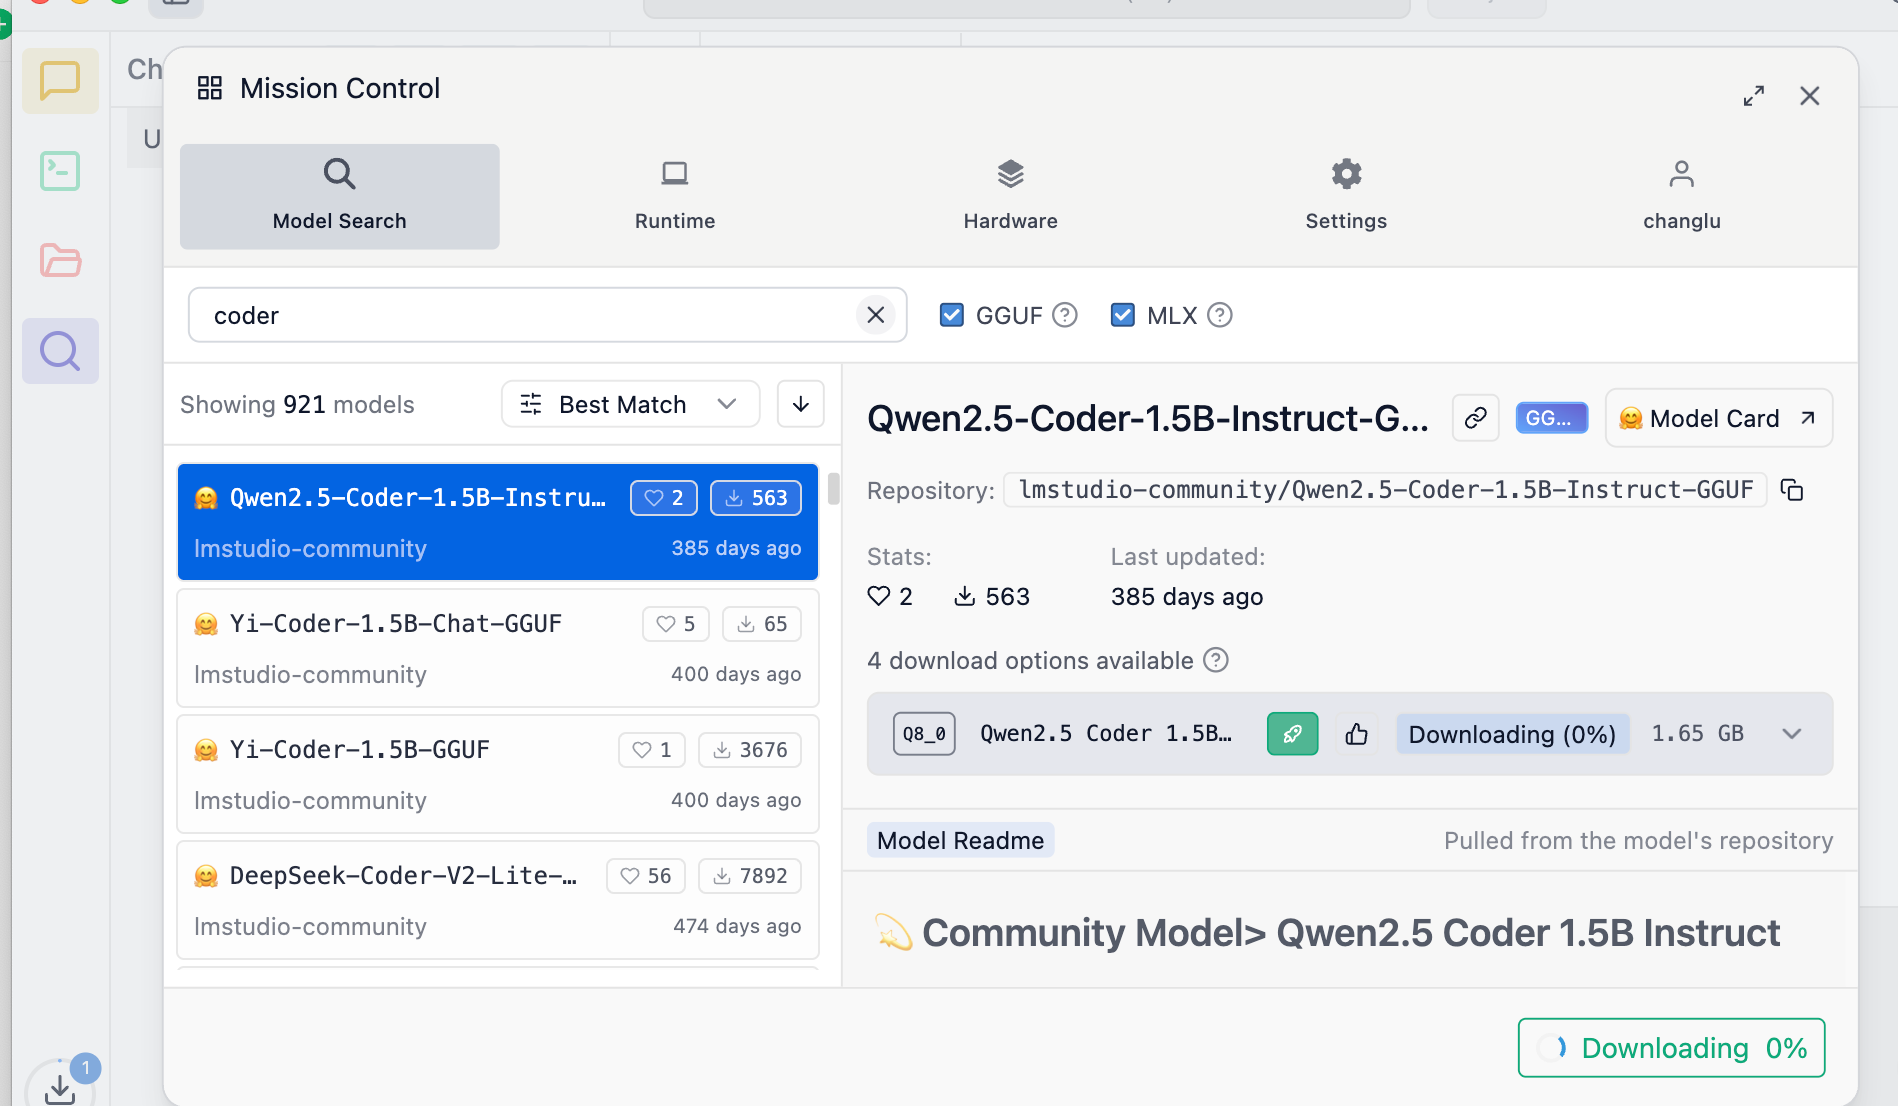
Task: Open the Developer terminal sidebar icon
Action: pyautogui.click(x=60, y=171)
